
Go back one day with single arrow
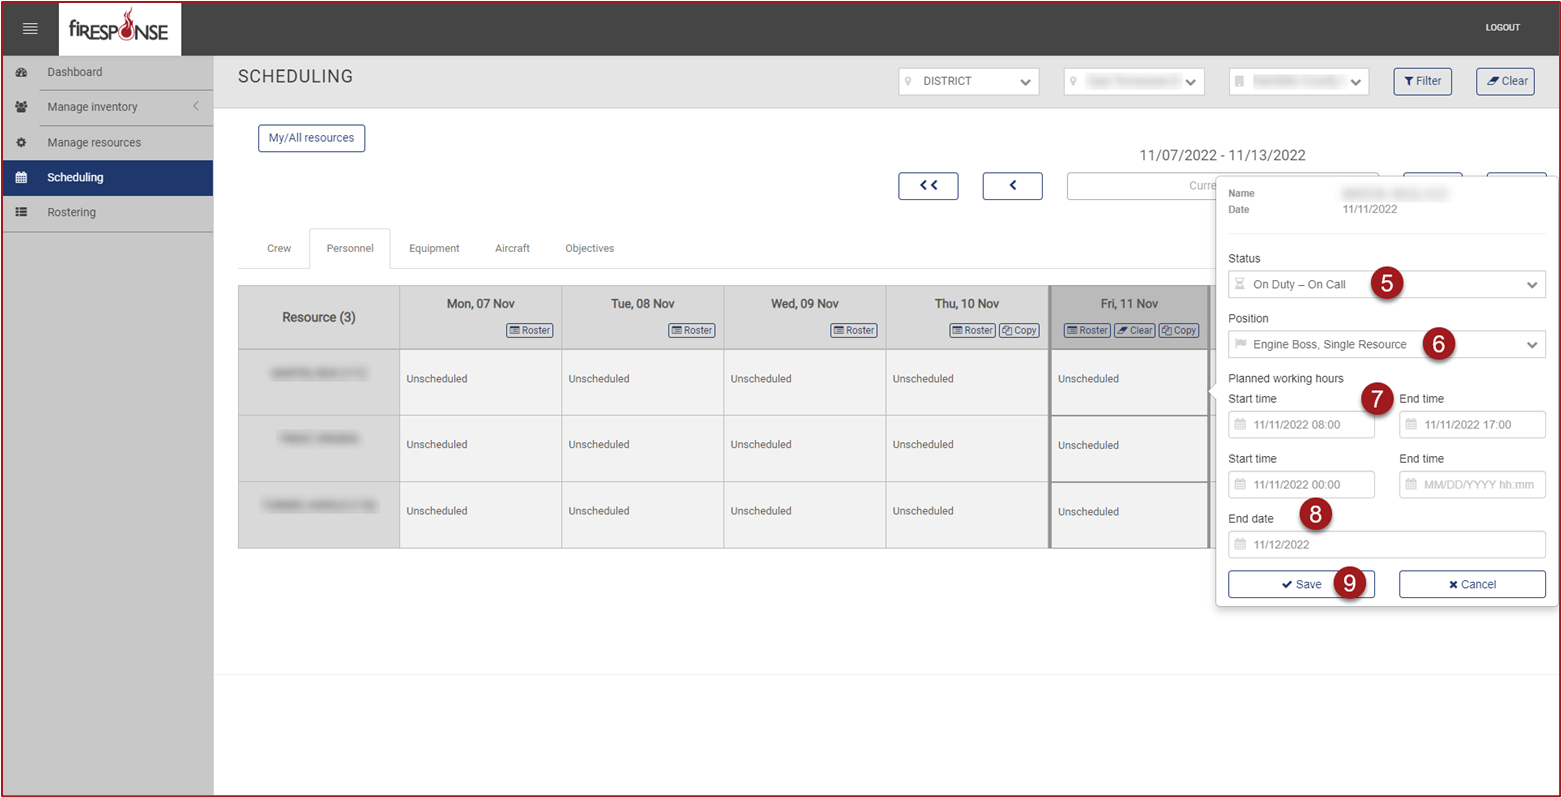pos(1012,186)
